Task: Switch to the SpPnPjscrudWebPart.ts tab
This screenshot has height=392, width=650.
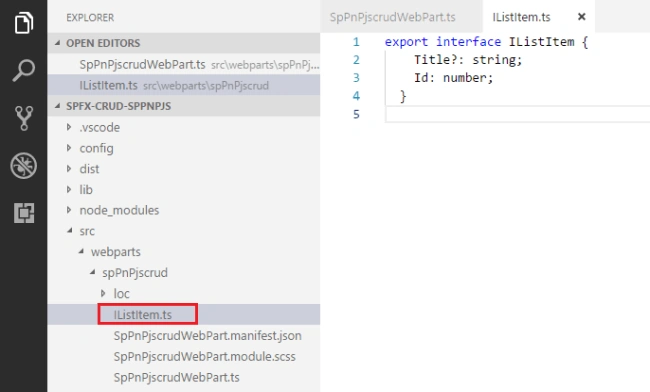Action: [x=393, y=17]
